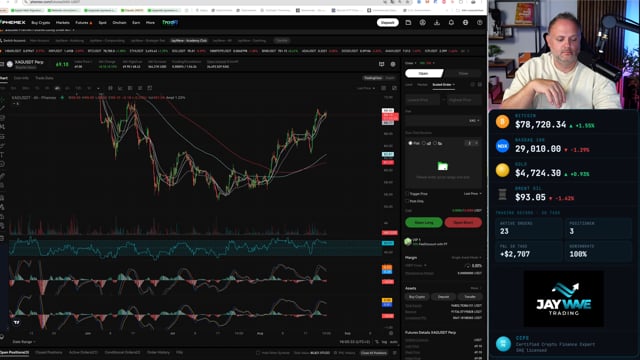Click the JayWave Trading logo thumbnail
Image resolution: width=640 pixels, height=360 pixels.
563,299
